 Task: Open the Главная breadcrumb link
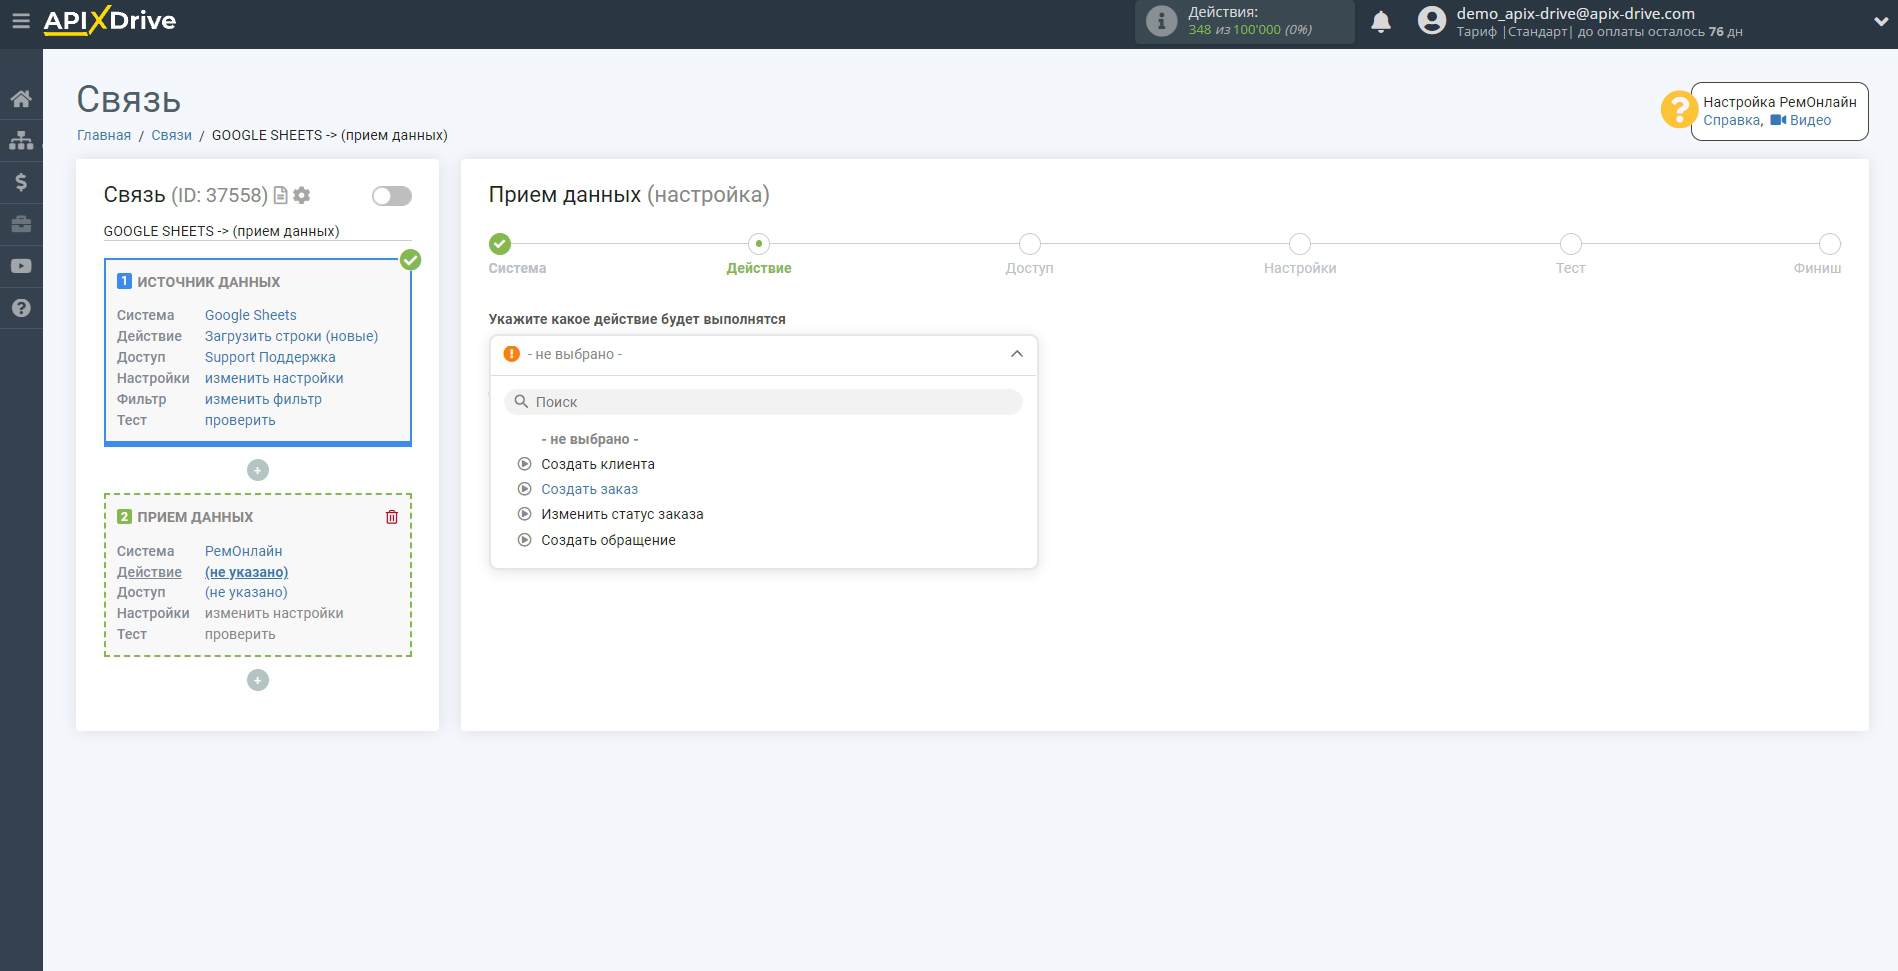(x=104, y=135)
